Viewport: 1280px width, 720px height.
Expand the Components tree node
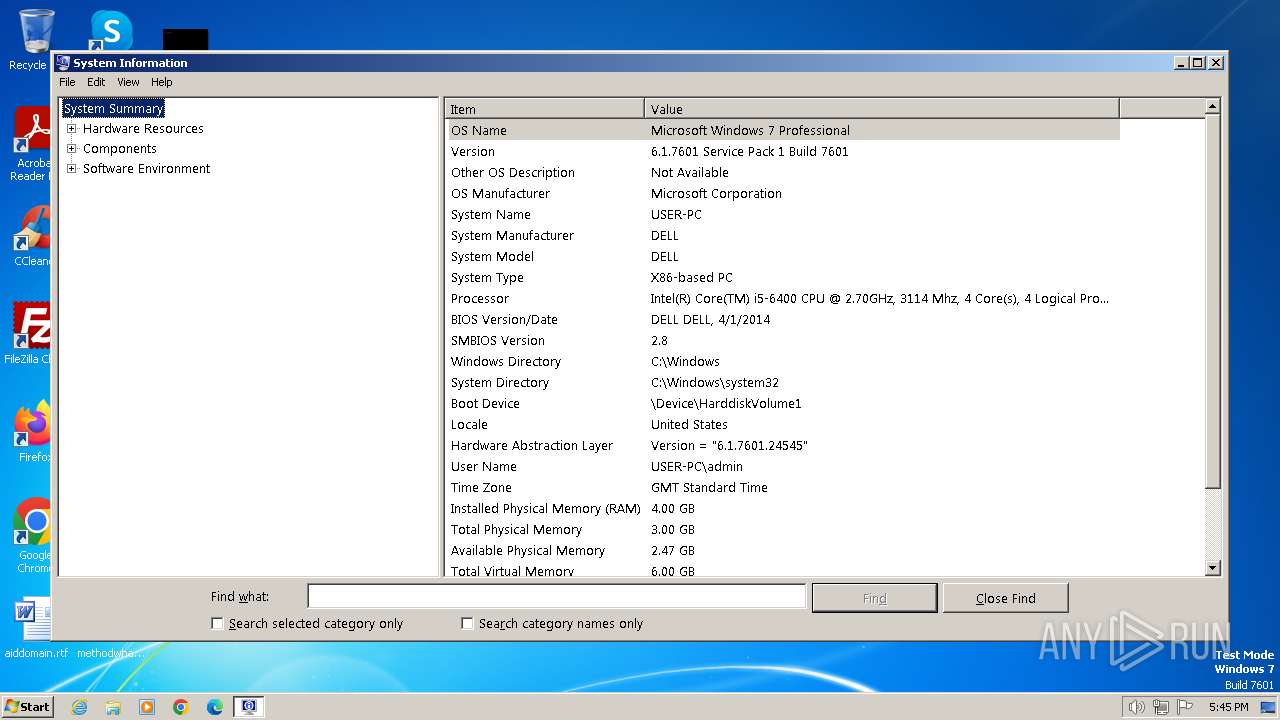pos(72,148)
